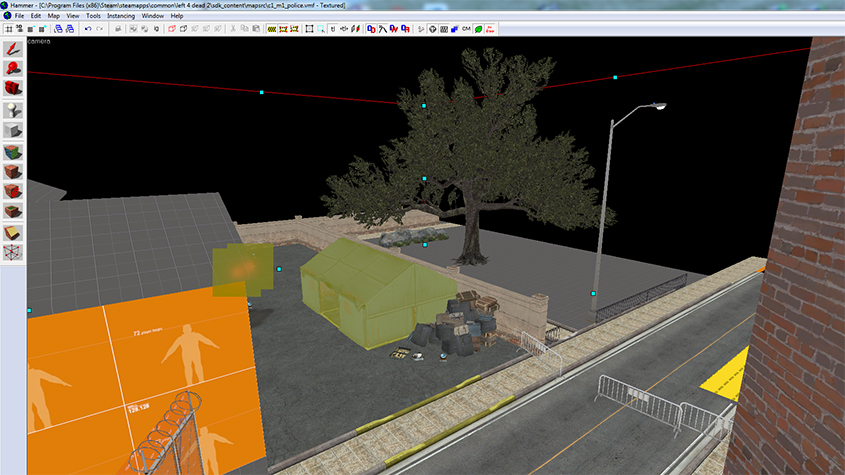Screen dimensions: 845x475
Task: Toggle the Auto-Selection cyan box icon
Action: click(321, 29)
